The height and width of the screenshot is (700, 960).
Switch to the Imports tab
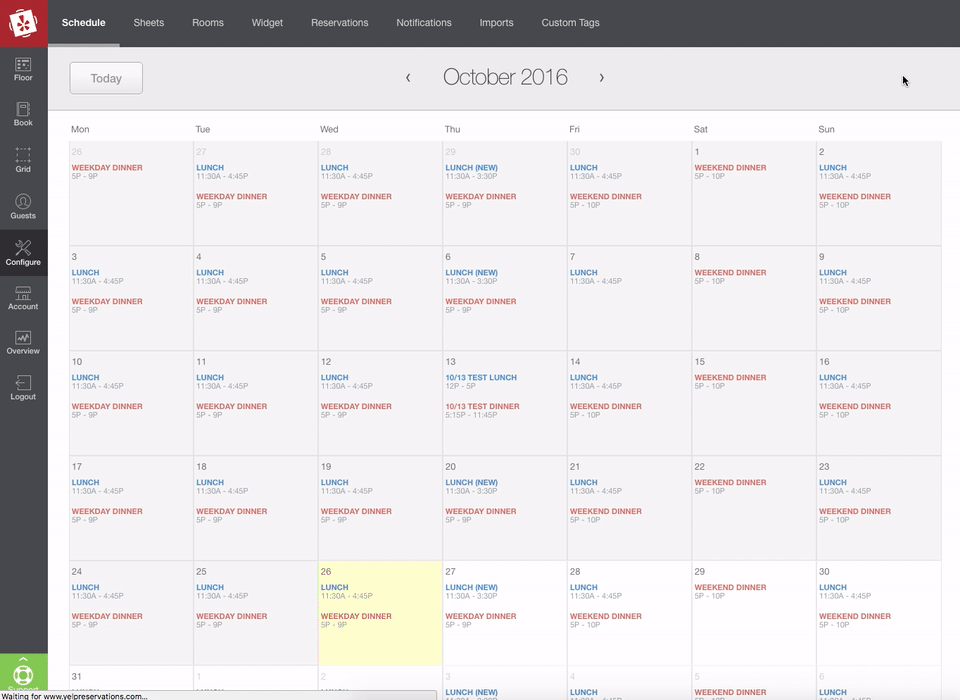click(x=497, y=23)
